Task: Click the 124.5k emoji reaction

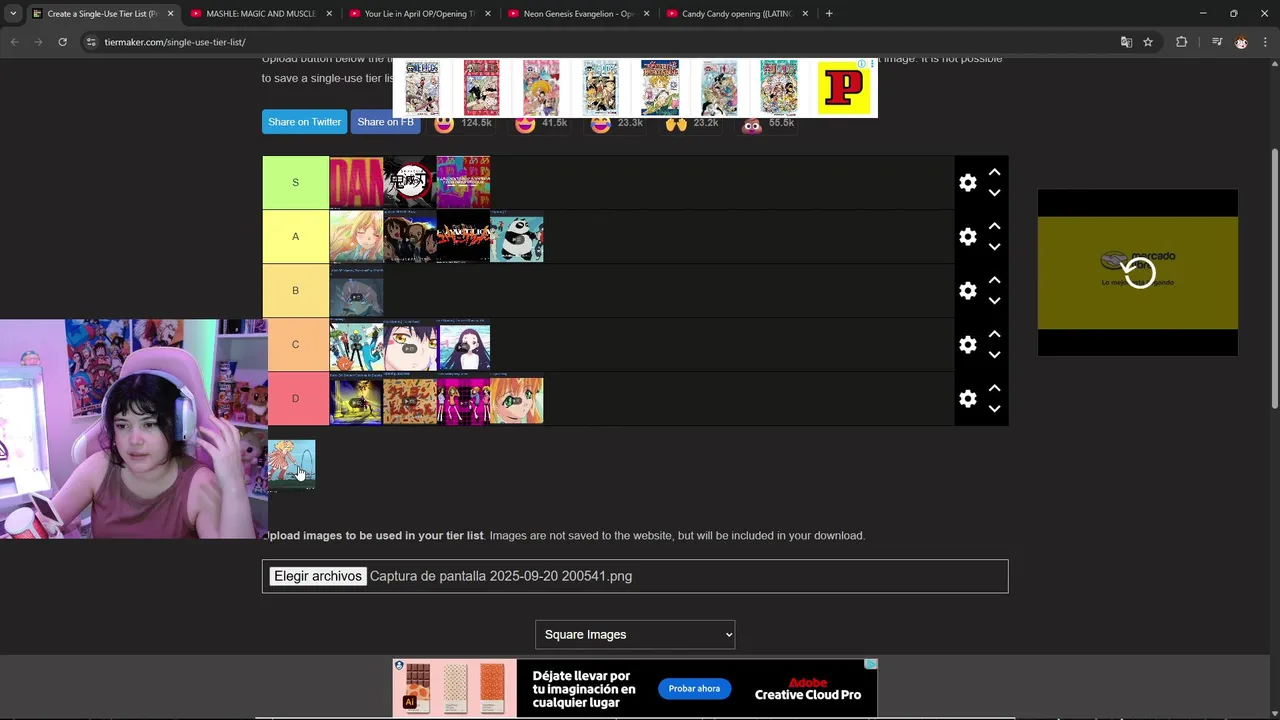Action: [462, 123]
